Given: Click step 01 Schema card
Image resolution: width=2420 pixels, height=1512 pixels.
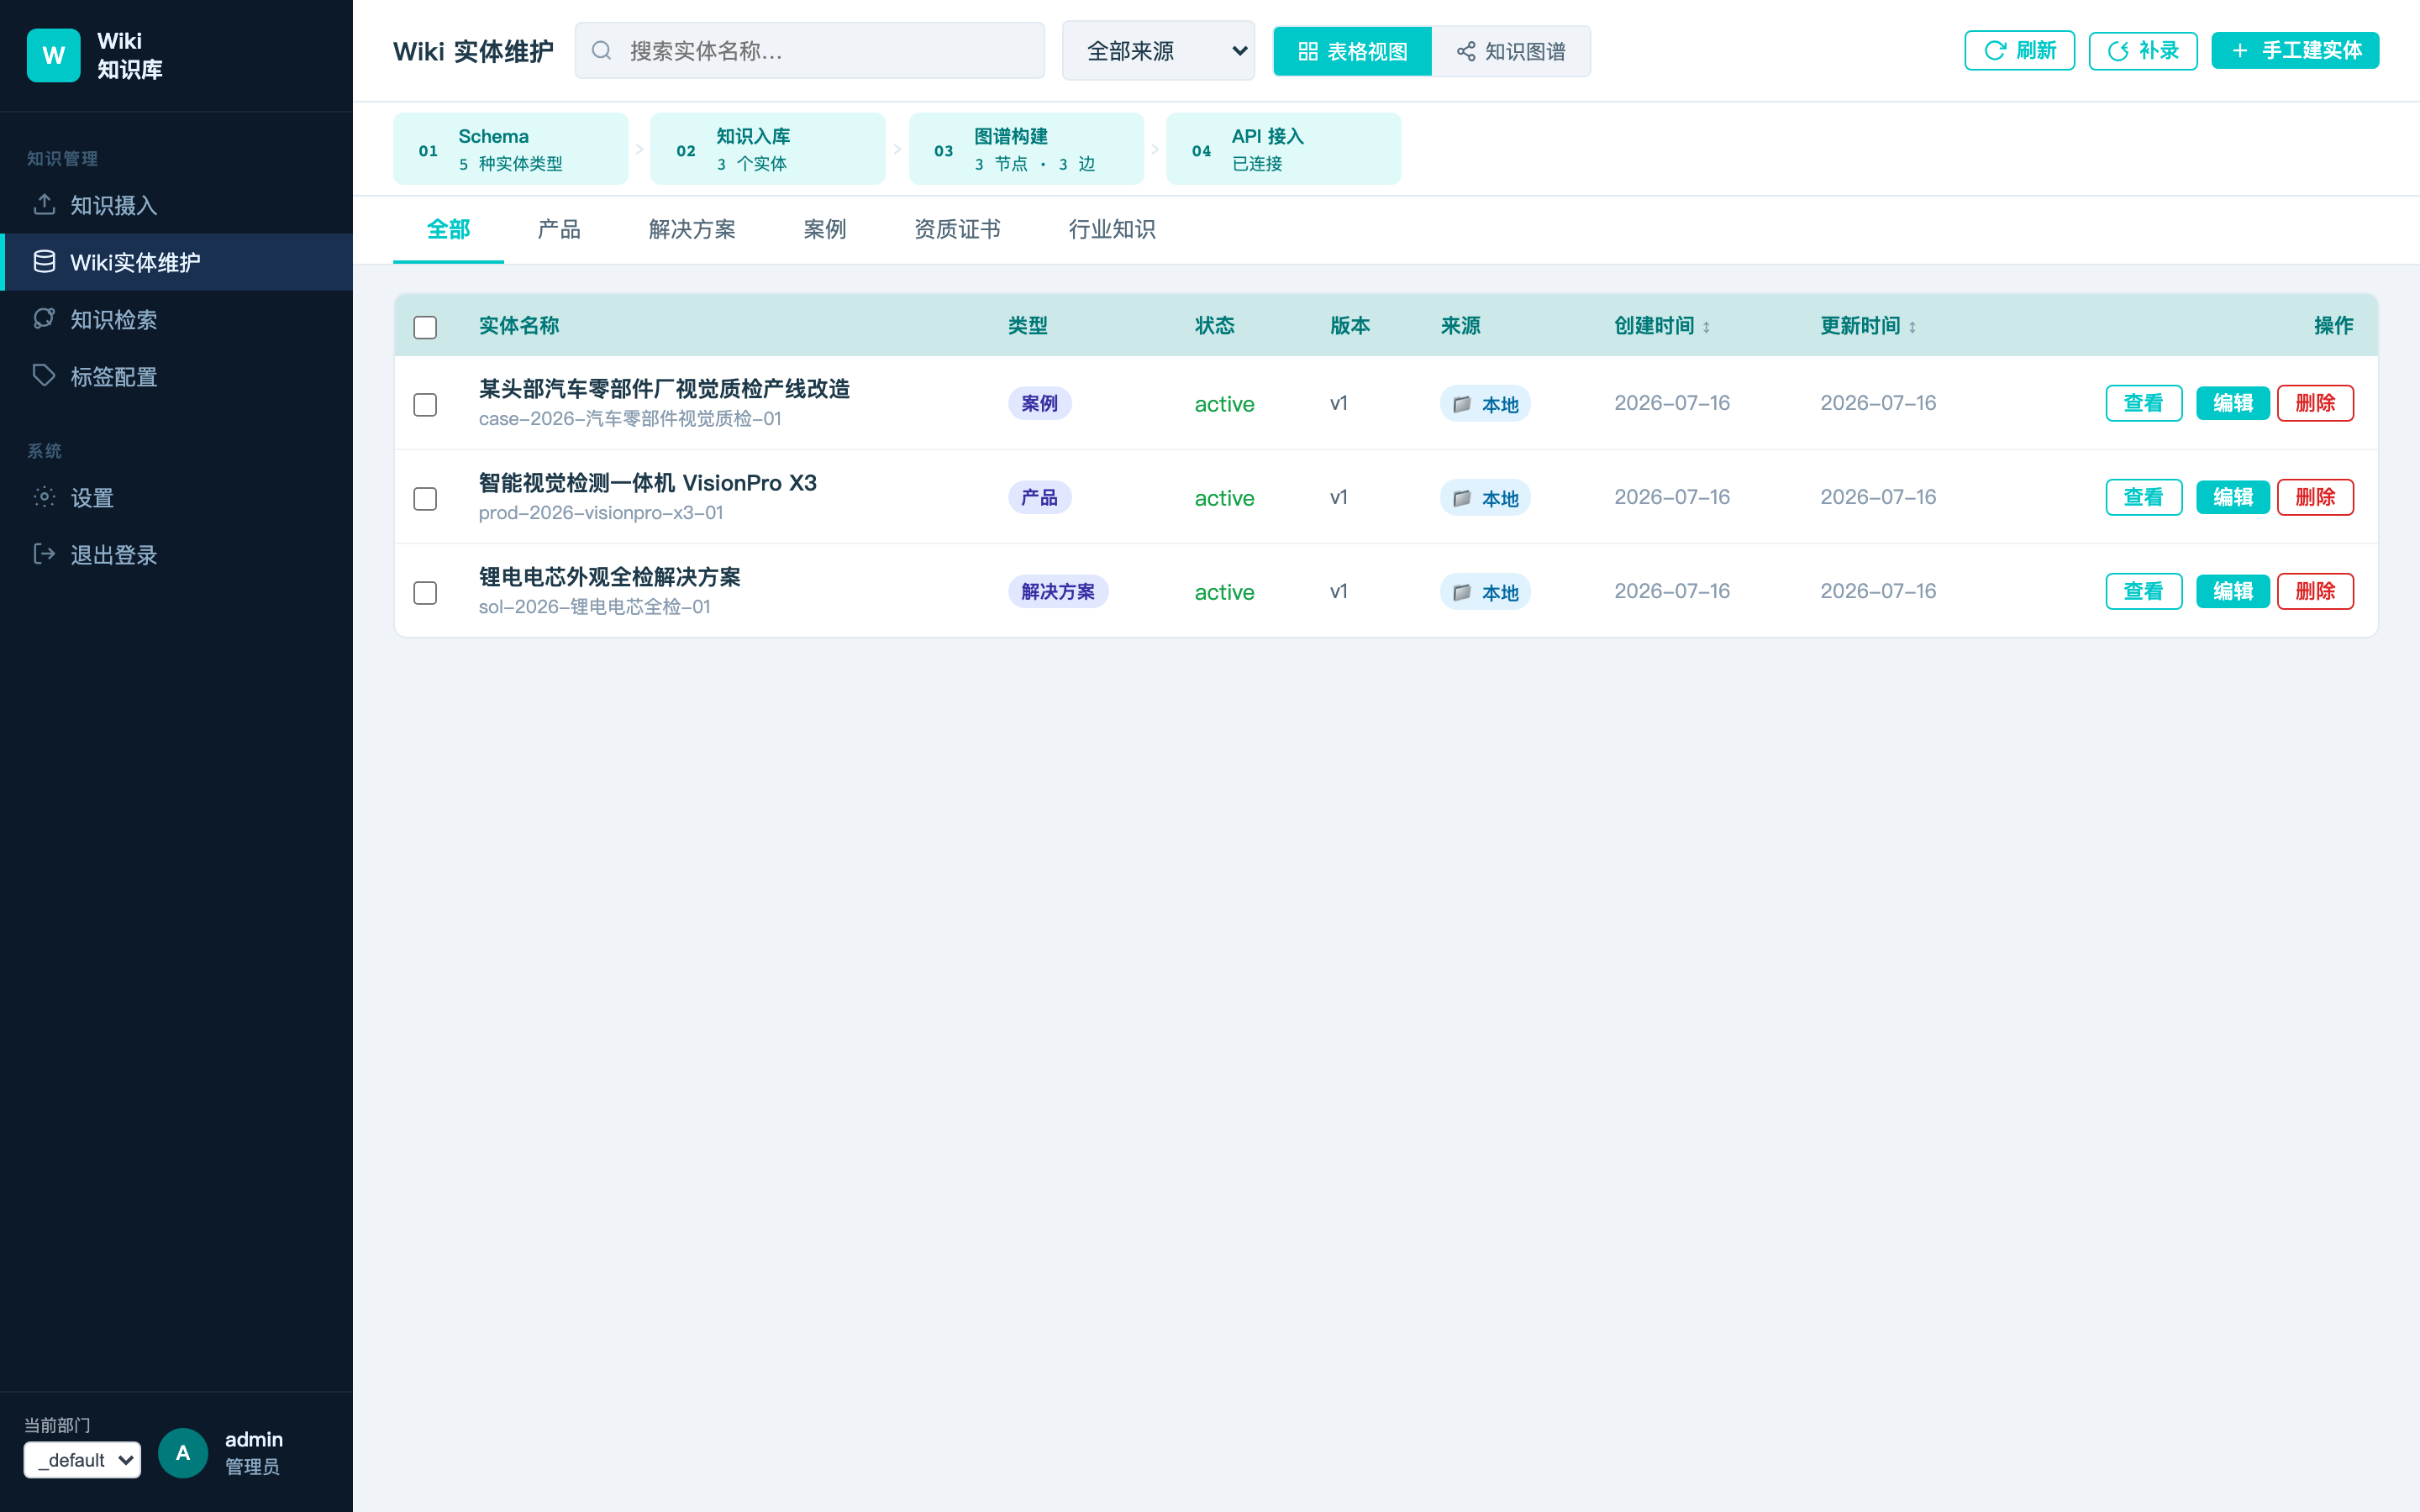Looking at the screenshot, I should (x=511, y=149).
